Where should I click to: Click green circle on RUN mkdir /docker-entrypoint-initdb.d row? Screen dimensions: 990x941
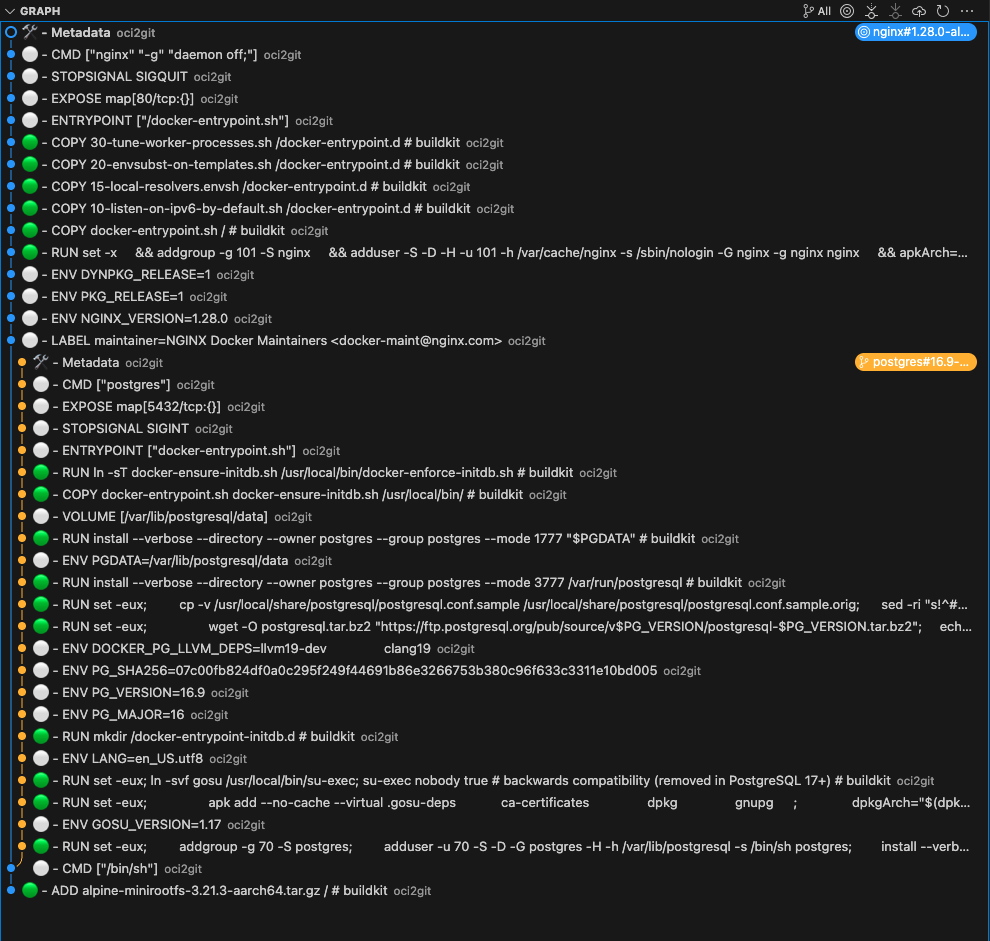pos(41,736)
